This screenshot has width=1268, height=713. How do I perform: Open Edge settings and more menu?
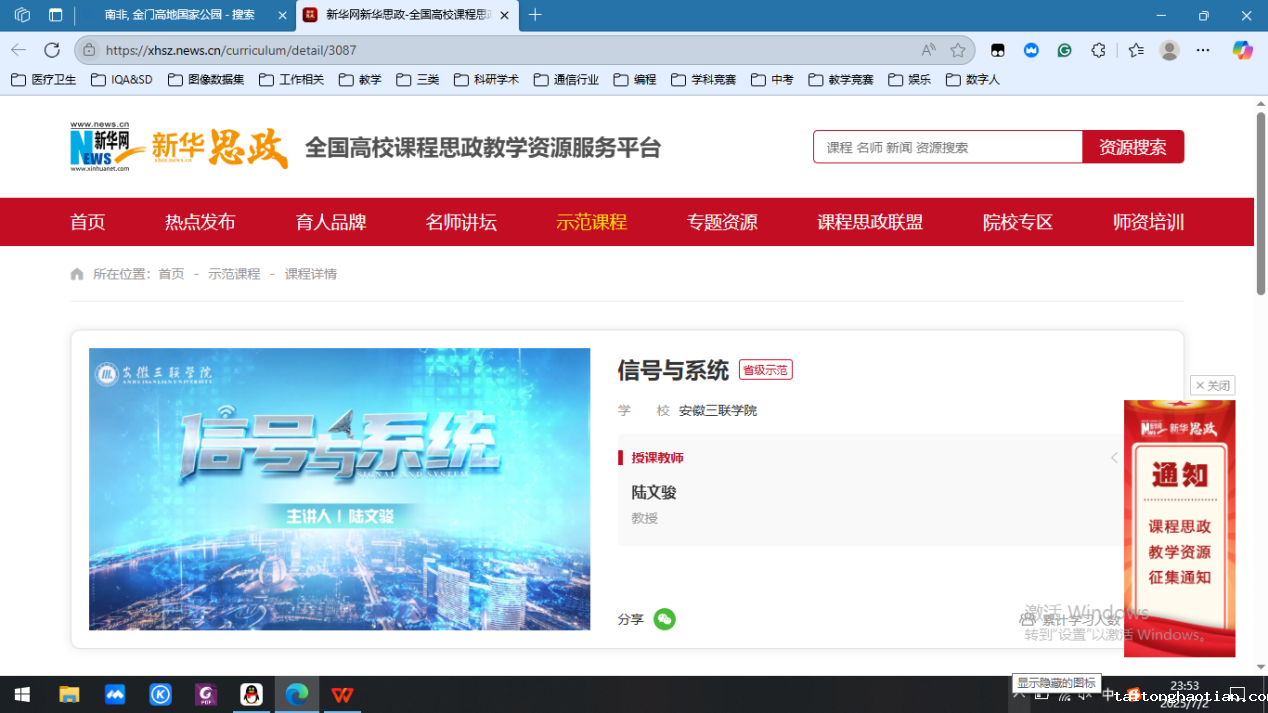(x=1203, y=50)
